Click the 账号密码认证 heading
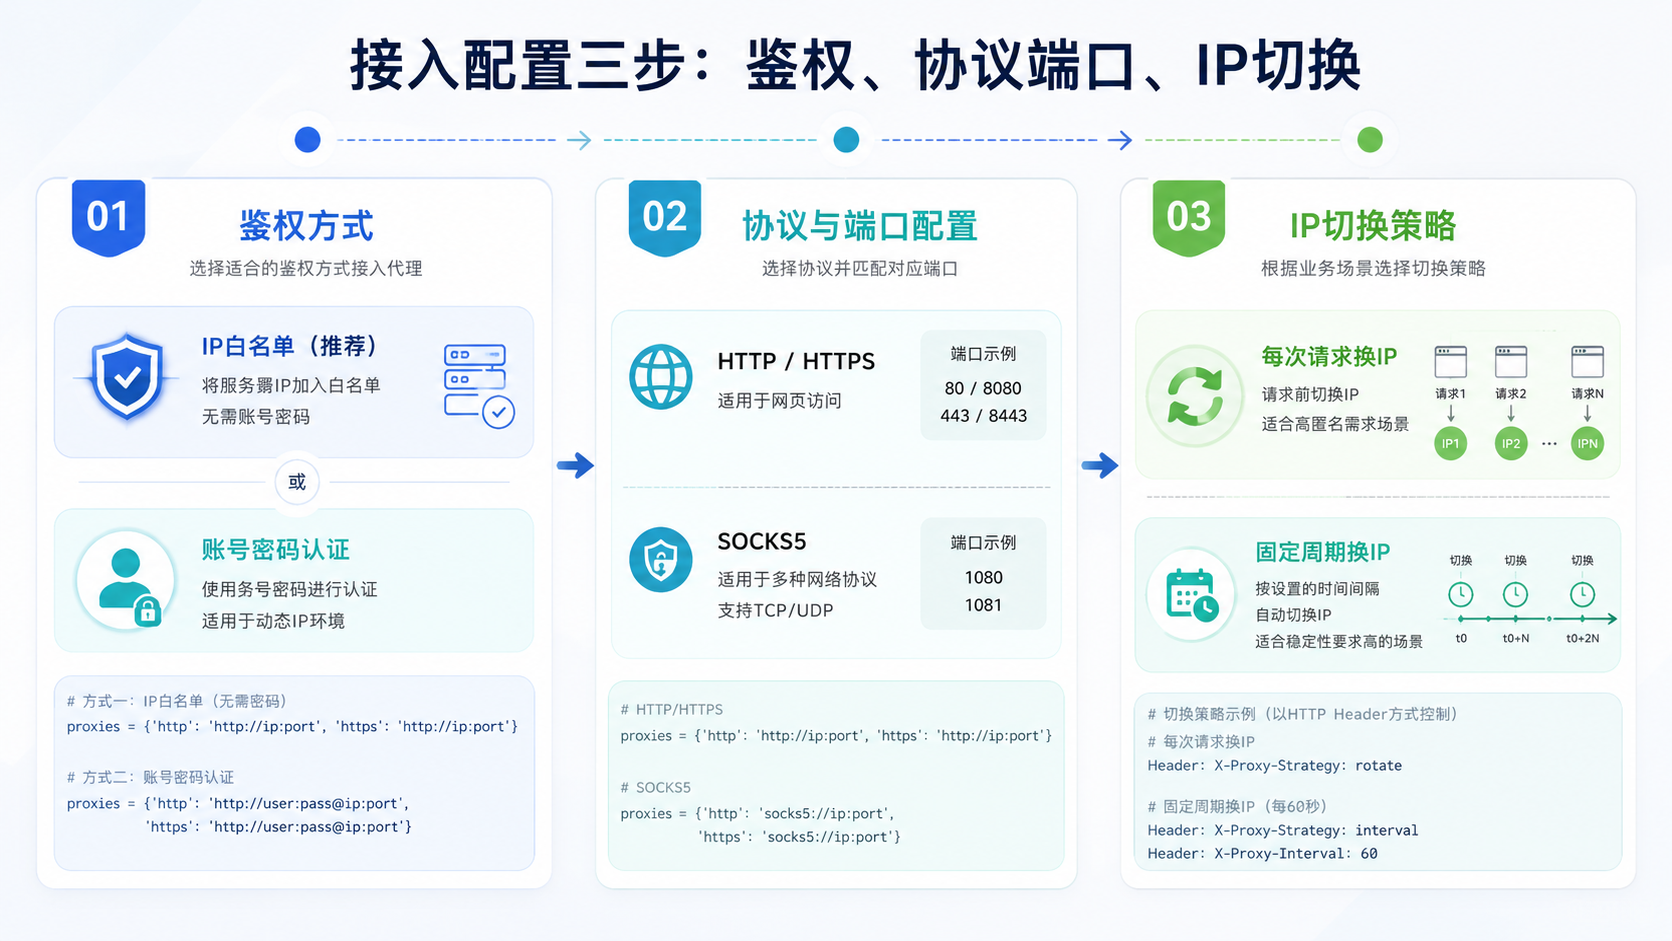Image resolution: width=1672 pixels, height=941 pixels. click(x=276, y=550)
